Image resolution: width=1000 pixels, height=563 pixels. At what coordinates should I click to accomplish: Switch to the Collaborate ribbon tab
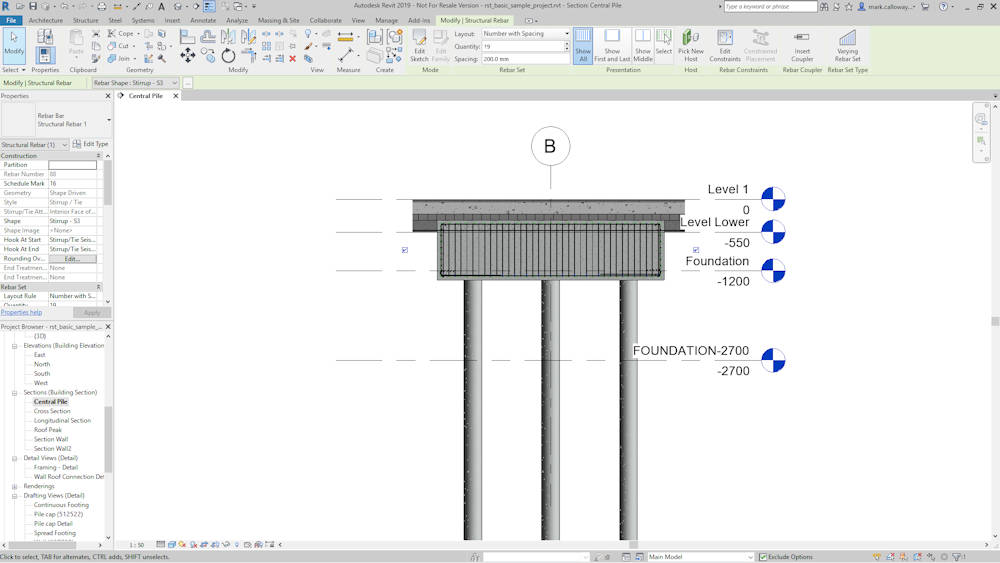pos(325,20)
